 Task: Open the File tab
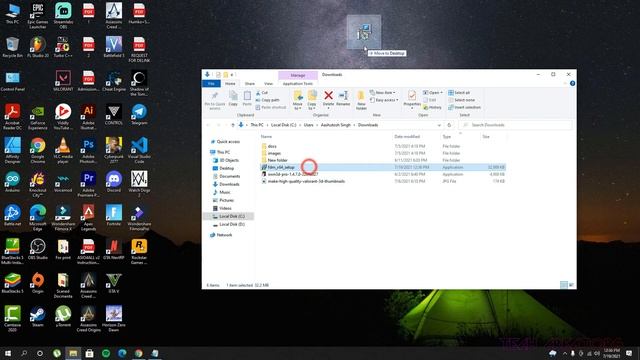coord(211,83)
